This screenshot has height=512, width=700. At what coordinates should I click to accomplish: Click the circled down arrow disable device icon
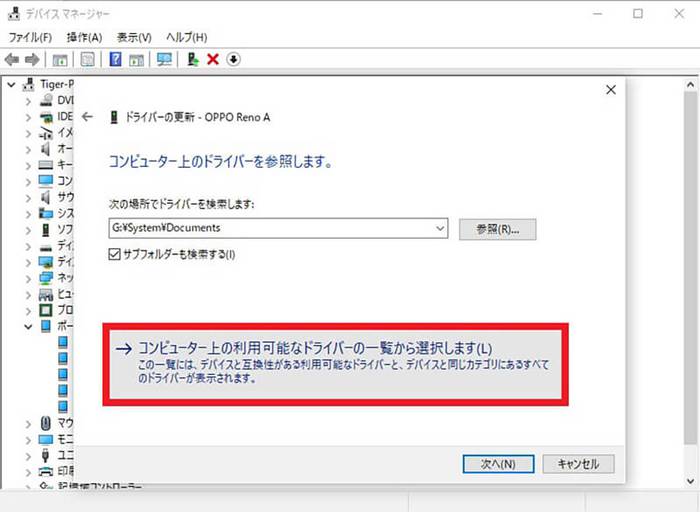tap(233, 59)
